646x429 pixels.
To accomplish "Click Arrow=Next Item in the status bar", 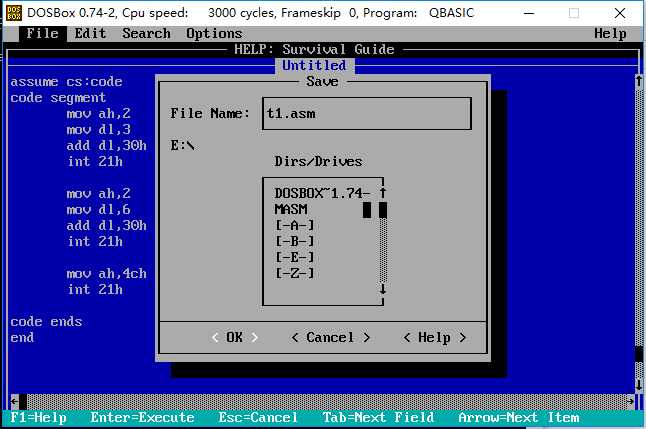I will (x=519, y=417).
